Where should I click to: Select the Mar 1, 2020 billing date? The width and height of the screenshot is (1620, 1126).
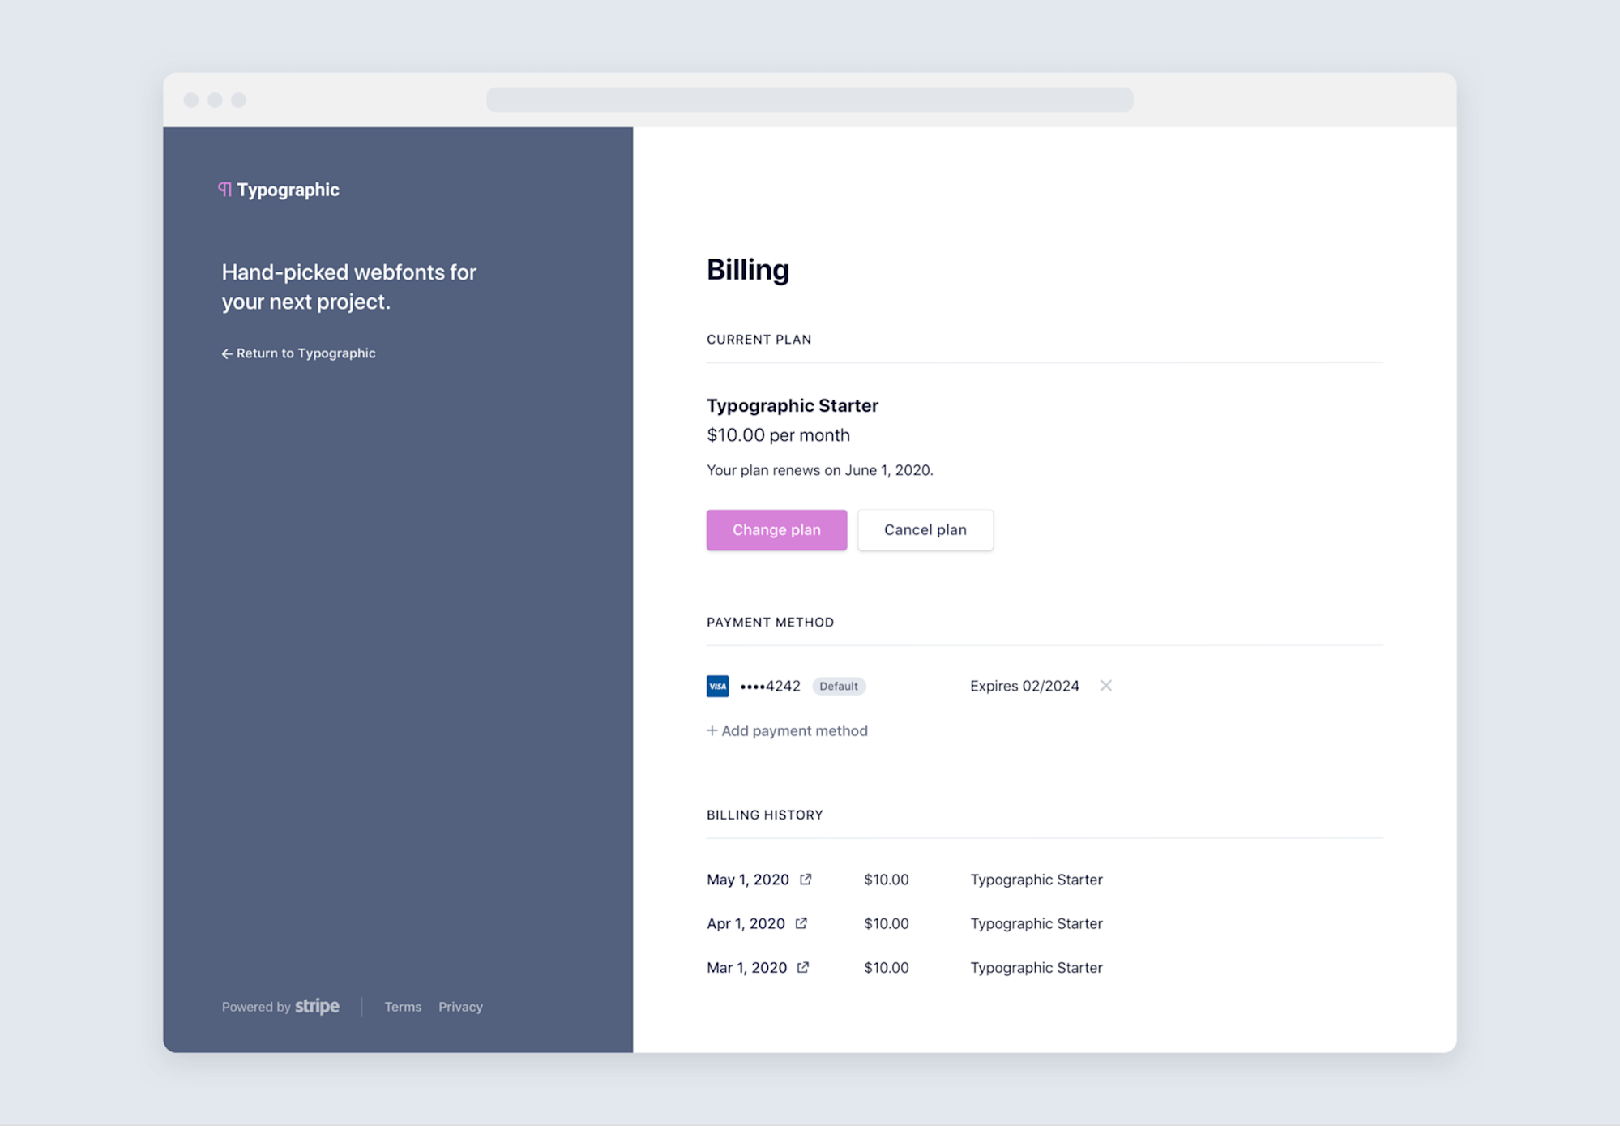click(746, 968)
